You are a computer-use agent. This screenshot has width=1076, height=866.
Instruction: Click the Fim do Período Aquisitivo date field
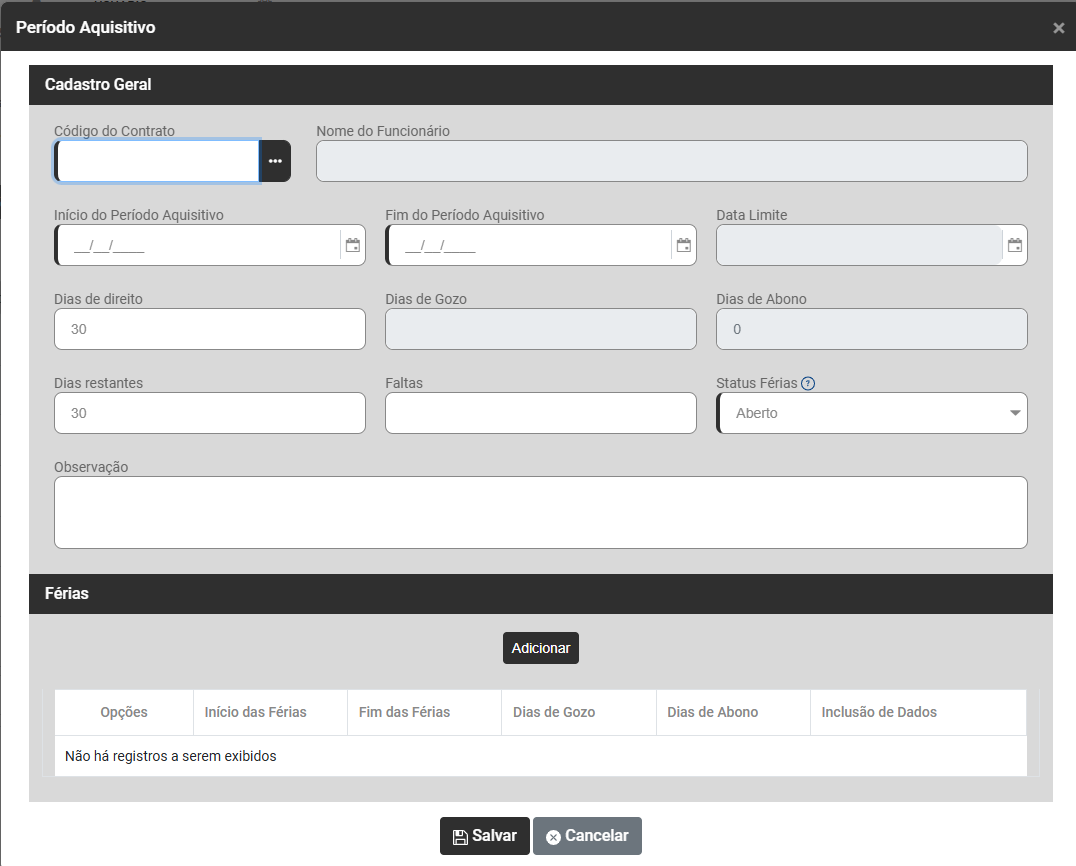pos(528,245)
